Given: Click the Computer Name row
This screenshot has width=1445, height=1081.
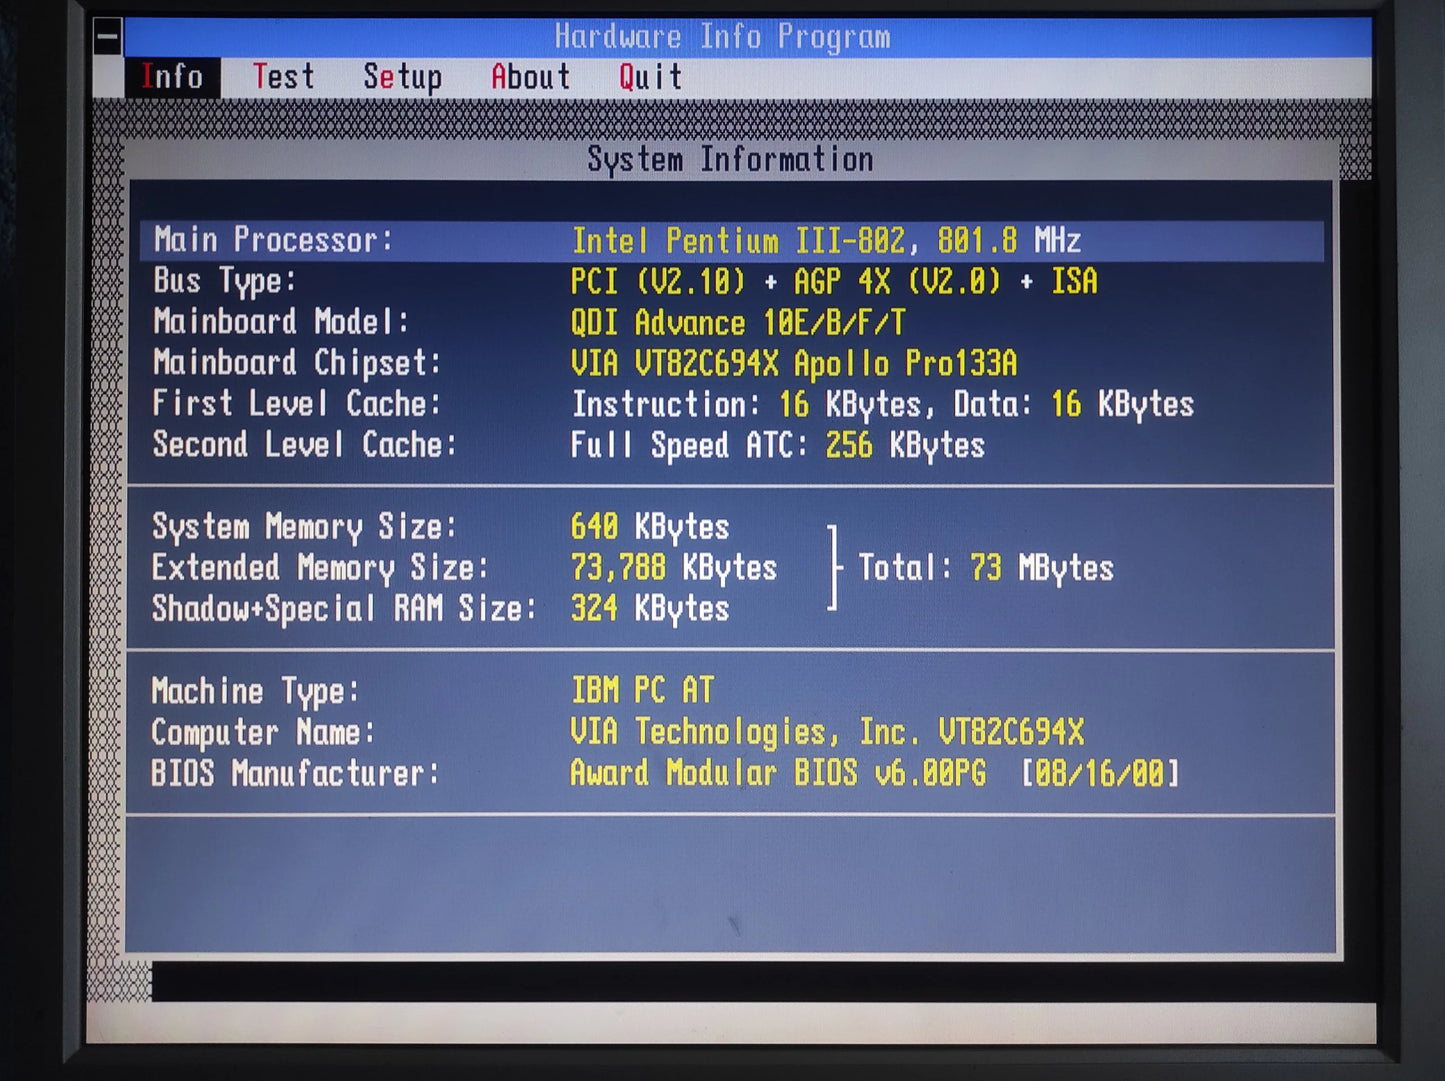Looking at the screenshot, I should [732, 732].
